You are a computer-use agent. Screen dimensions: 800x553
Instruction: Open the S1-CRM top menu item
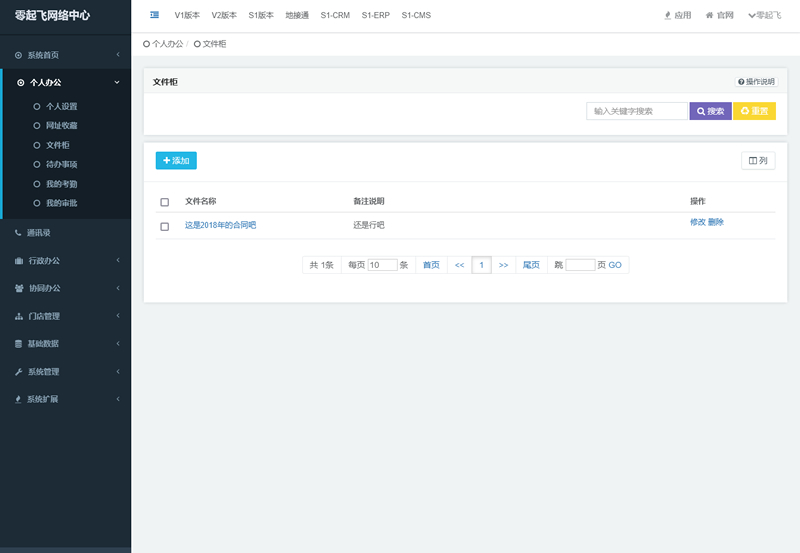tap(335, 15)
